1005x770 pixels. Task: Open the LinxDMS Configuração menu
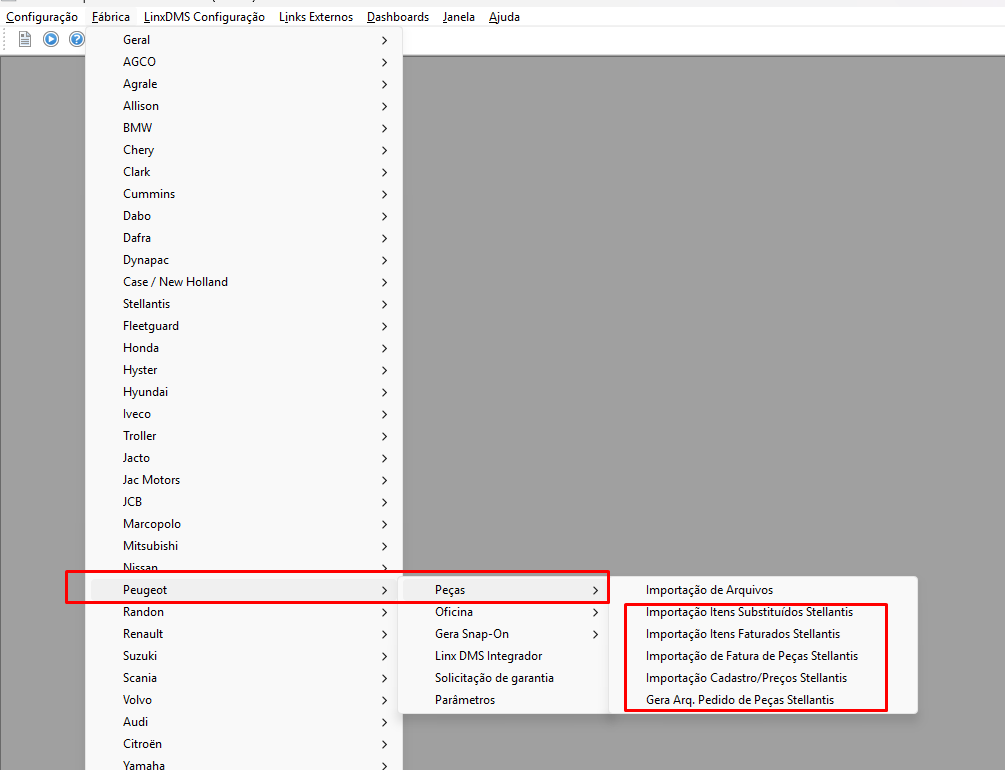(x=204, y=17)
